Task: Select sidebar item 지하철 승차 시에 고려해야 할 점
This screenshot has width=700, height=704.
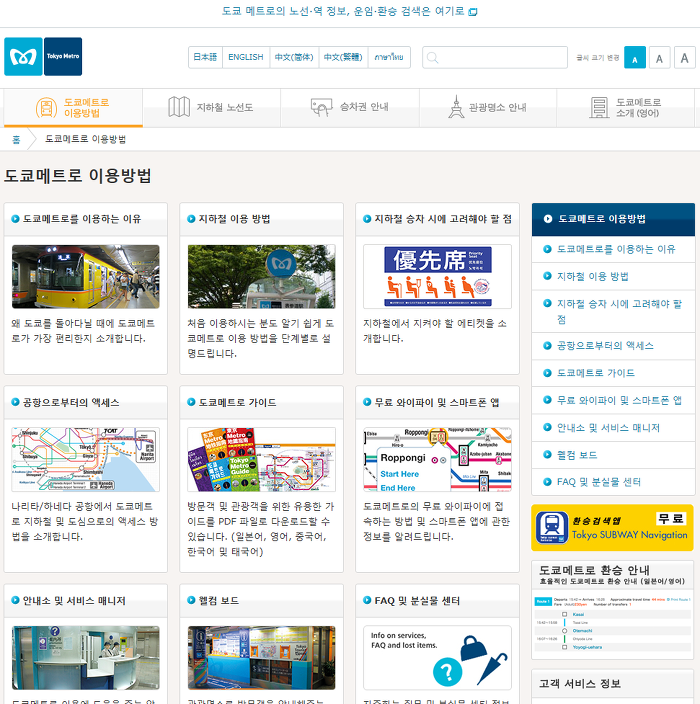Action: (x=613, y=312)
